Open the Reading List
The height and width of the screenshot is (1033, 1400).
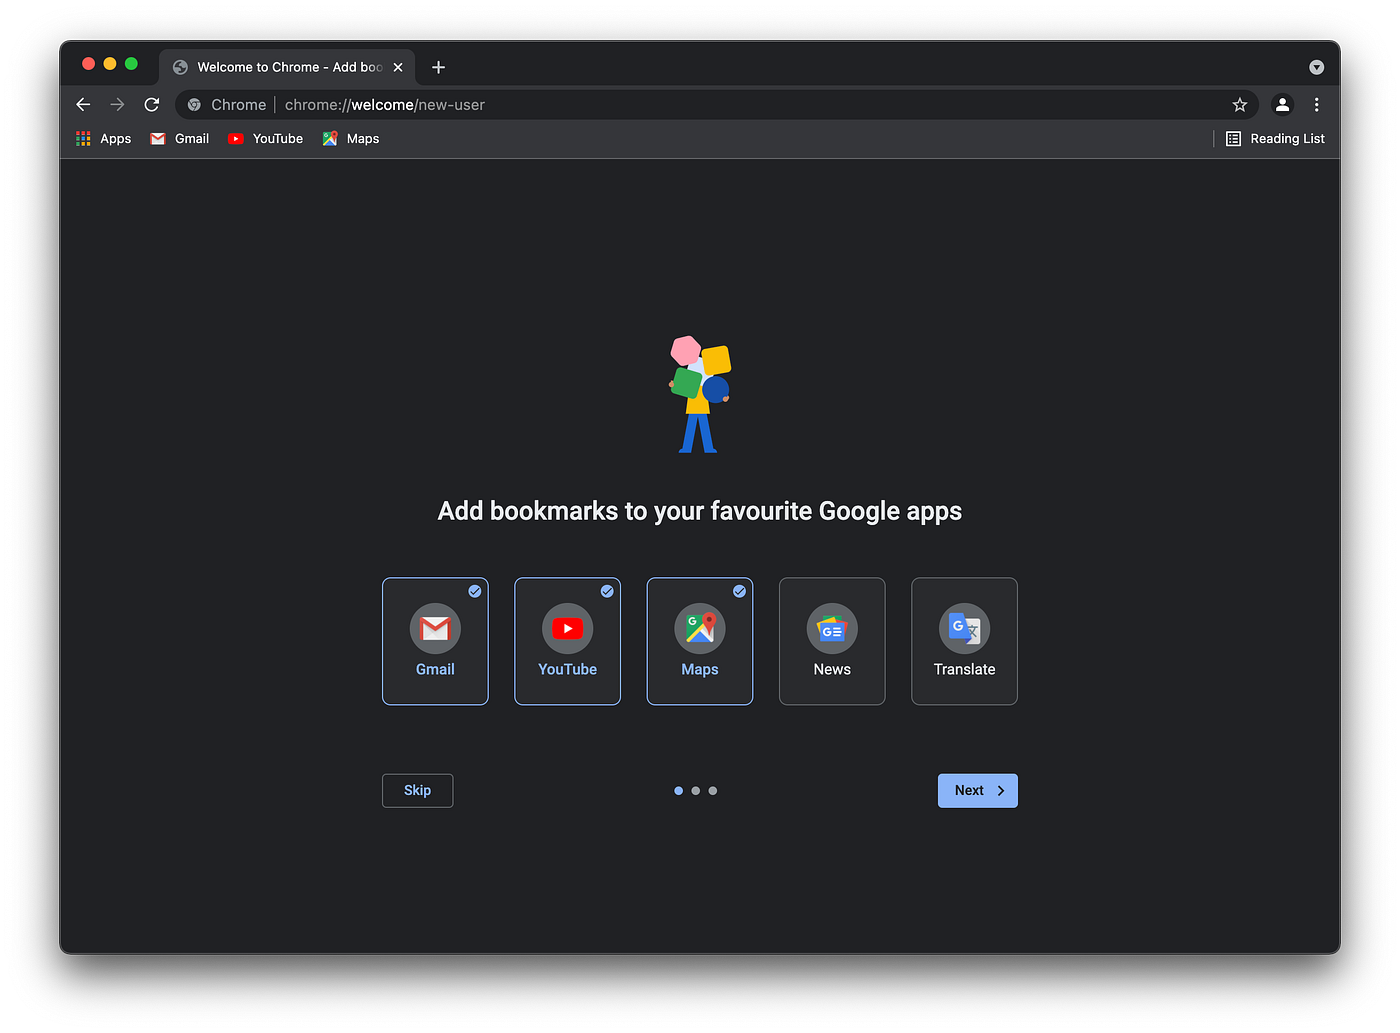1275,139
